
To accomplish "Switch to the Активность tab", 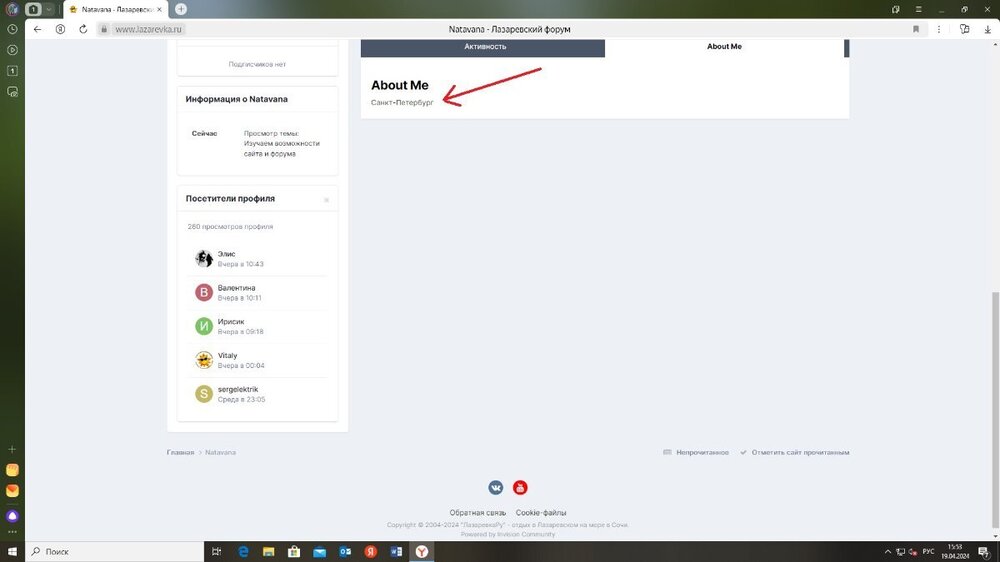I will pos(485,47).
